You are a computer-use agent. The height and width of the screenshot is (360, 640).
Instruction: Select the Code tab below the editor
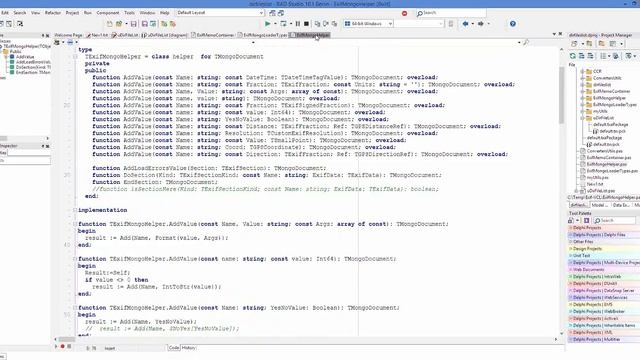(174, 348)
